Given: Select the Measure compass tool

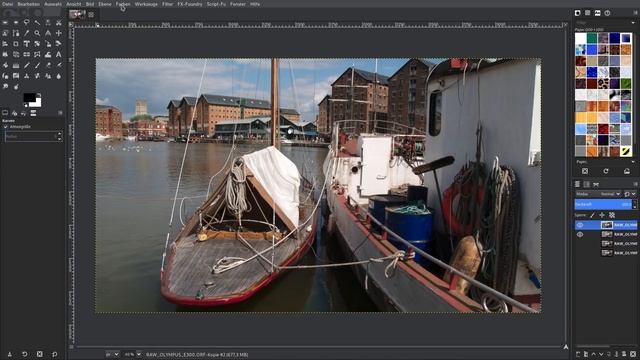Looking at the screenshot, I should coord(48,33).
